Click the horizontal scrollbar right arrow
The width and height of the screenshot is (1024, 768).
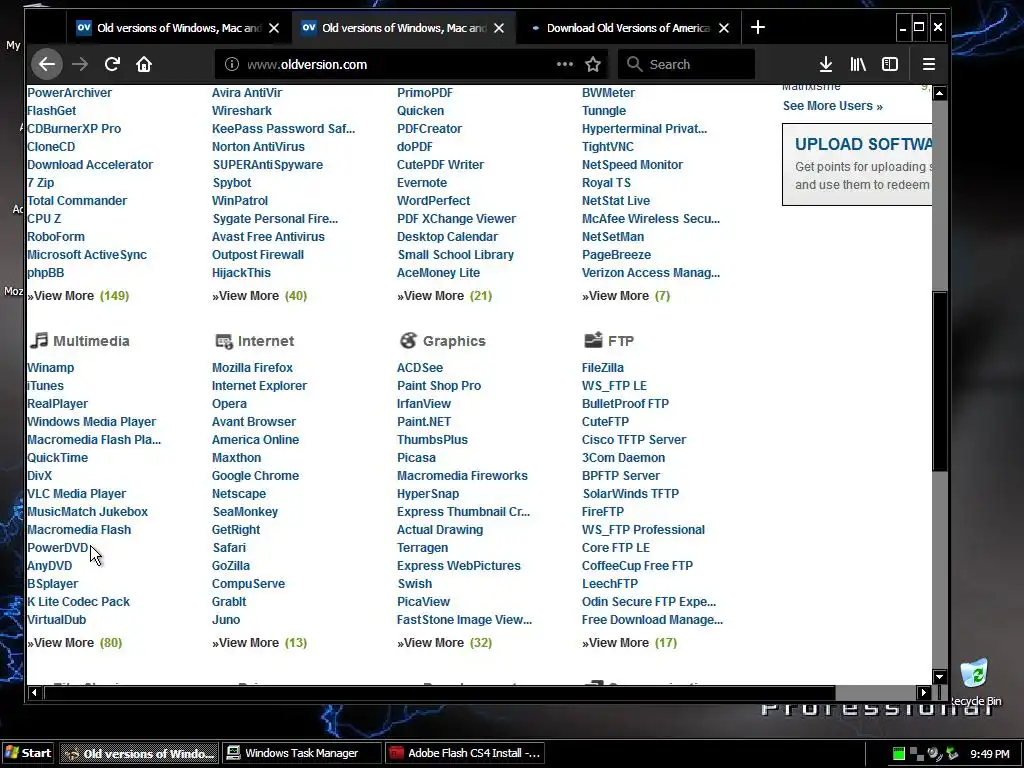tap(923, 692)
